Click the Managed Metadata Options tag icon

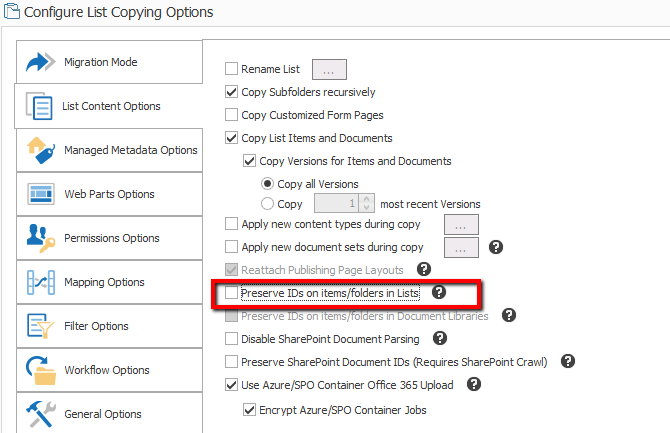[x=41, y=150]
